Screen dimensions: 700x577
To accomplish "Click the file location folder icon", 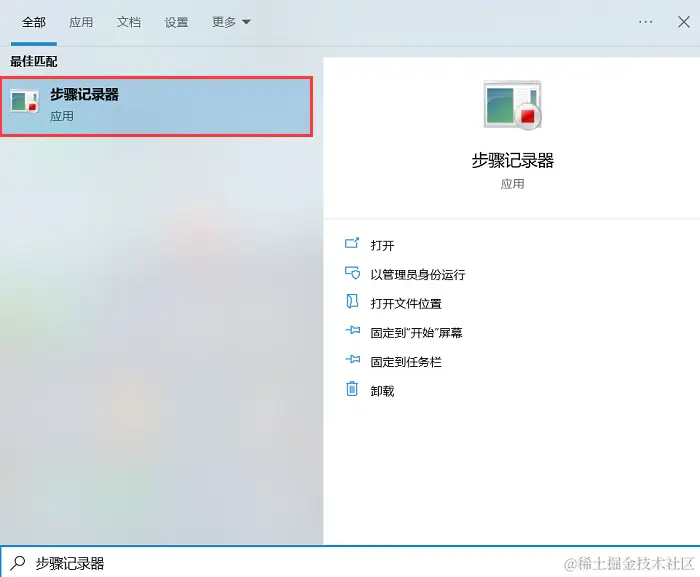I will tap(352, 301).
